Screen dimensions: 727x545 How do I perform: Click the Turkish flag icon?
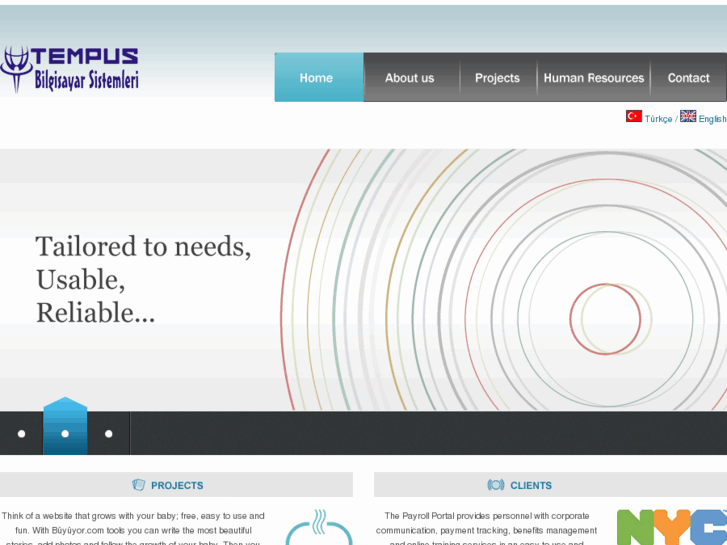[634, 116]
